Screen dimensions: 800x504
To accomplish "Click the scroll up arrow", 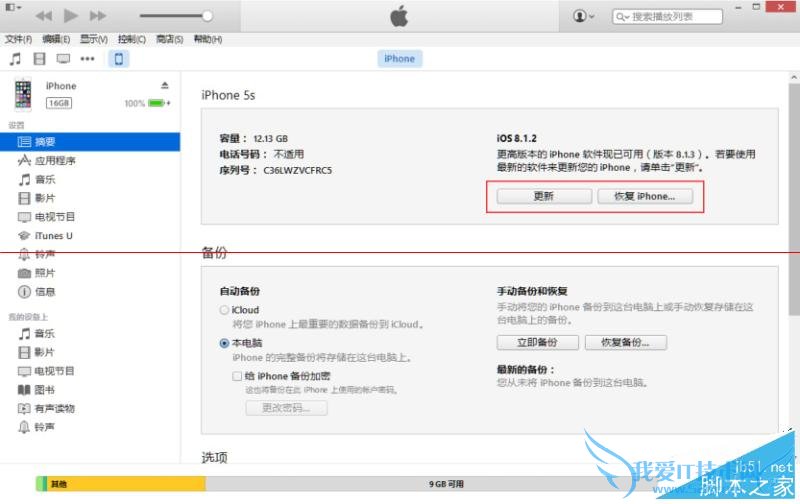I will coord(794,78).
